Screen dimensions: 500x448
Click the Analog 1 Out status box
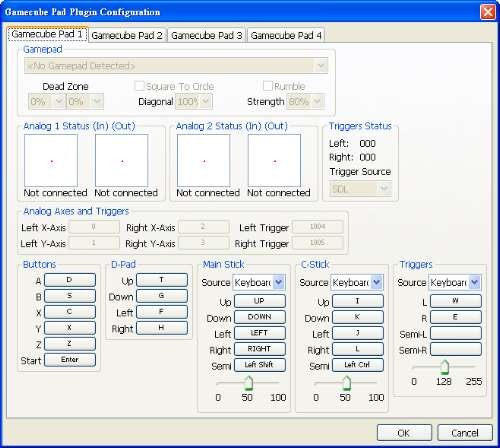click(x=122, y=160)
